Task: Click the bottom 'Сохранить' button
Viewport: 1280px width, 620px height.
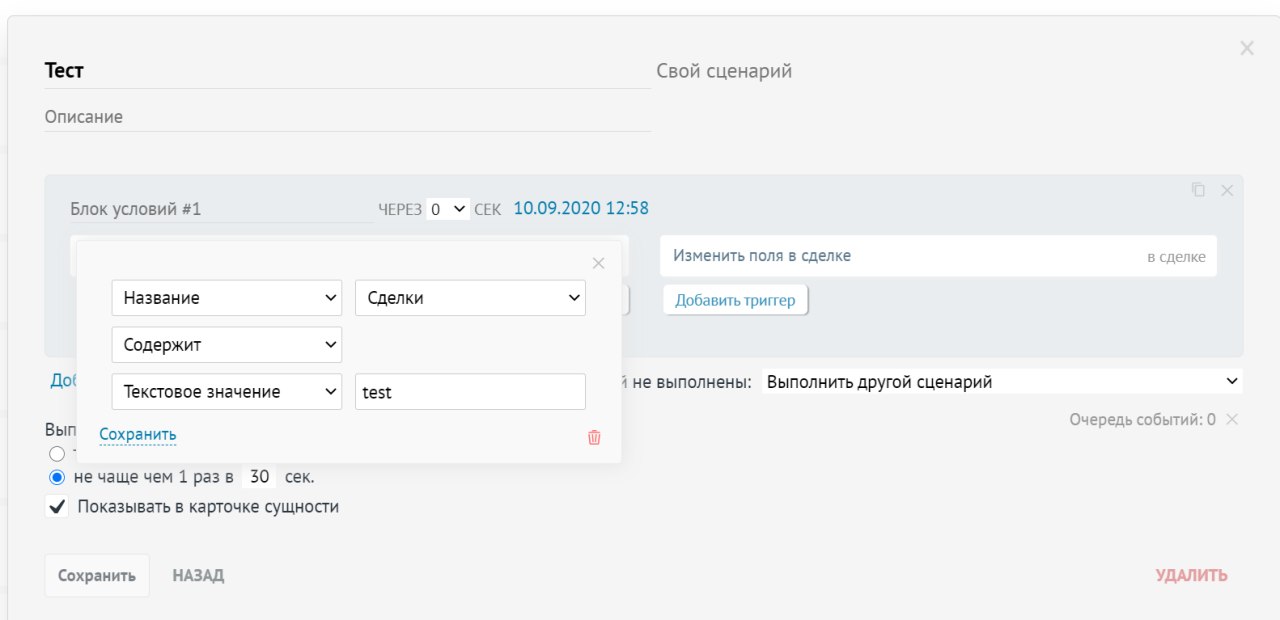Action: pyautogui.click(x=97, y=576)
